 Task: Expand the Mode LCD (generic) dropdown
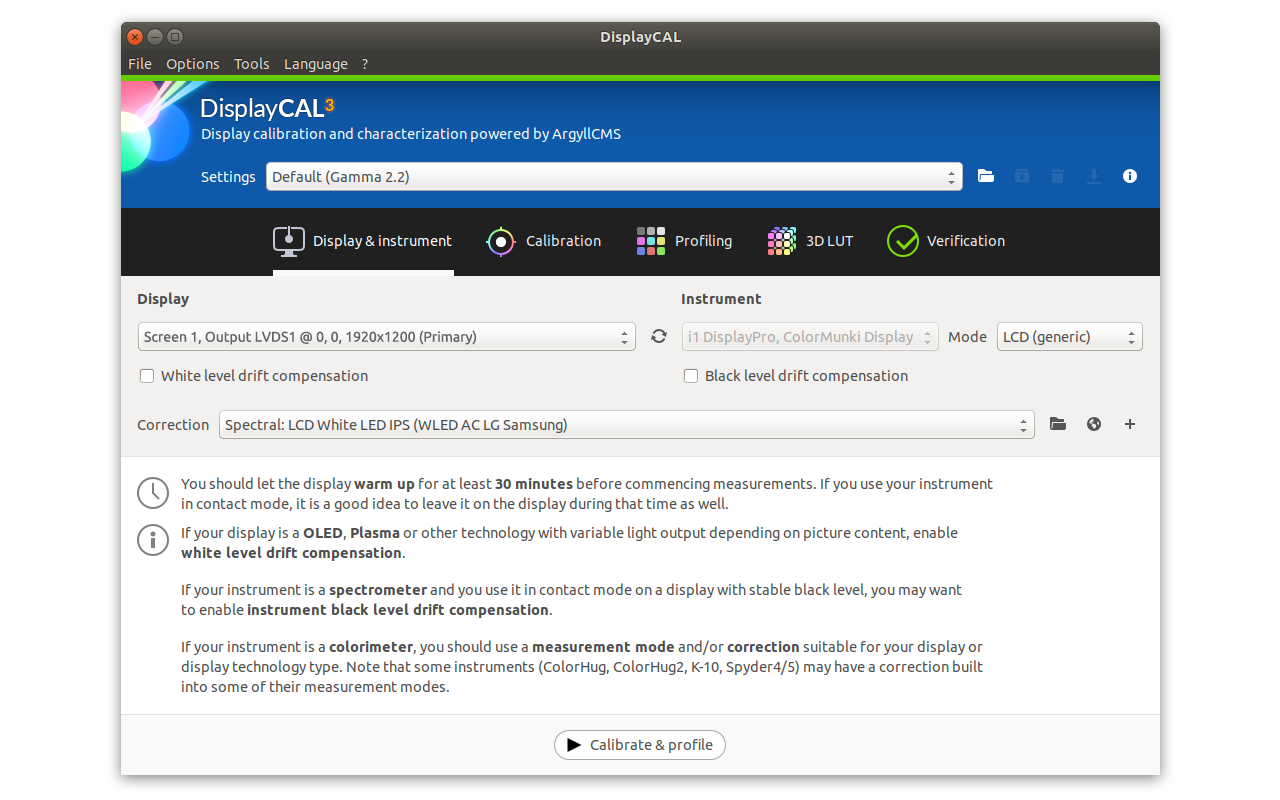[1069, 337]
